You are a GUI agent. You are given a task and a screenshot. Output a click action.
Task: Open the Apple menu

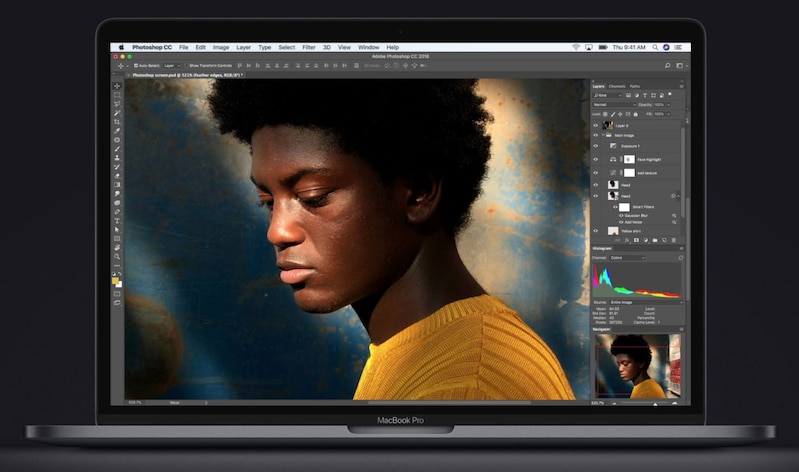coord(121,47)
